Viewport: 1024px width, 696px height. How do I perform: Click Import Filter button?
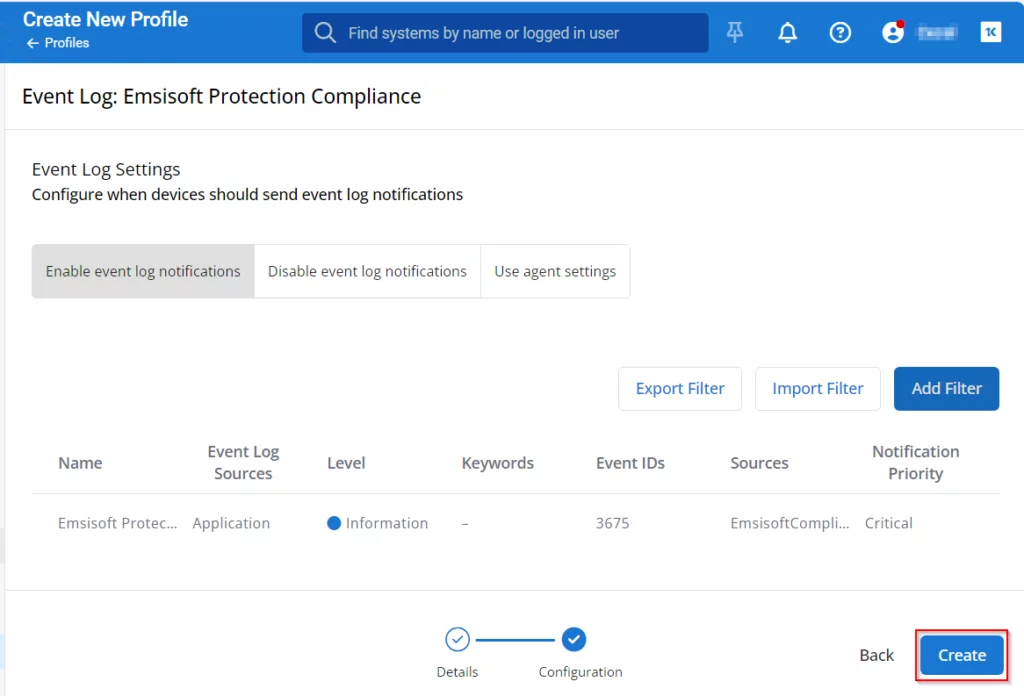[817, 388]
